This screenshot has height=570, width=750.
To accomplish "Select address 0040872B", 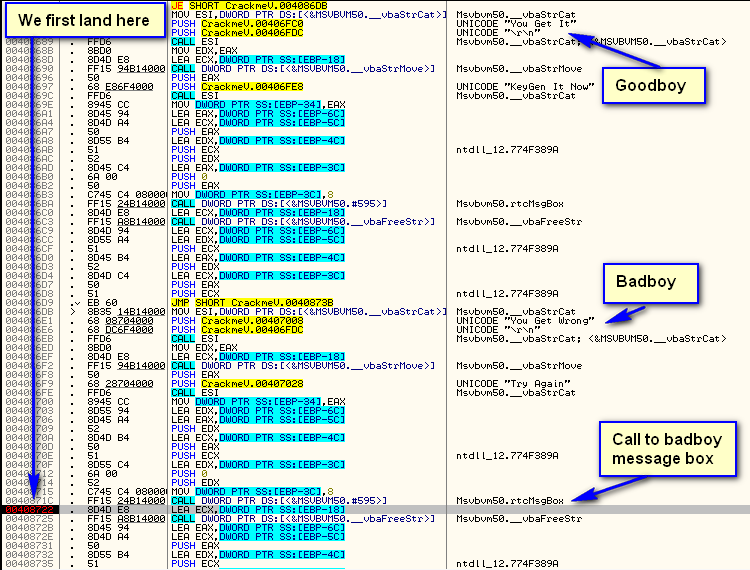I will point(30,528).
